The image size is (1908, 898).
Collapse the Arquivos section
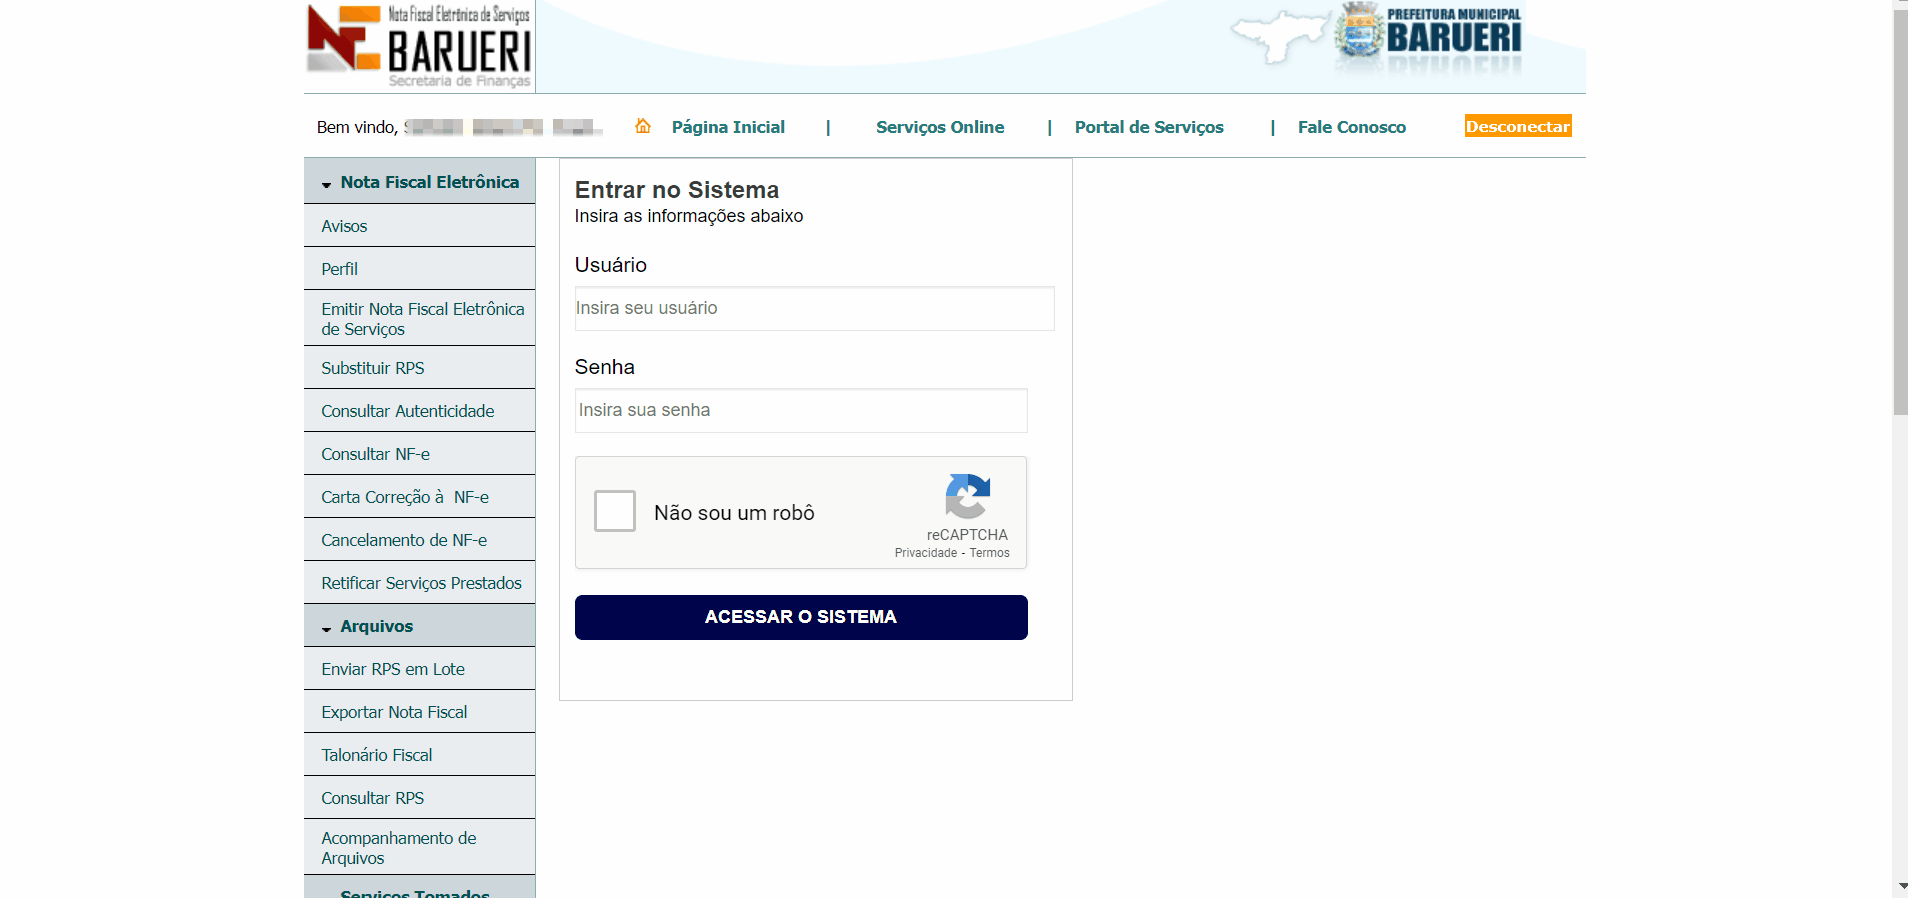[419, 626]
